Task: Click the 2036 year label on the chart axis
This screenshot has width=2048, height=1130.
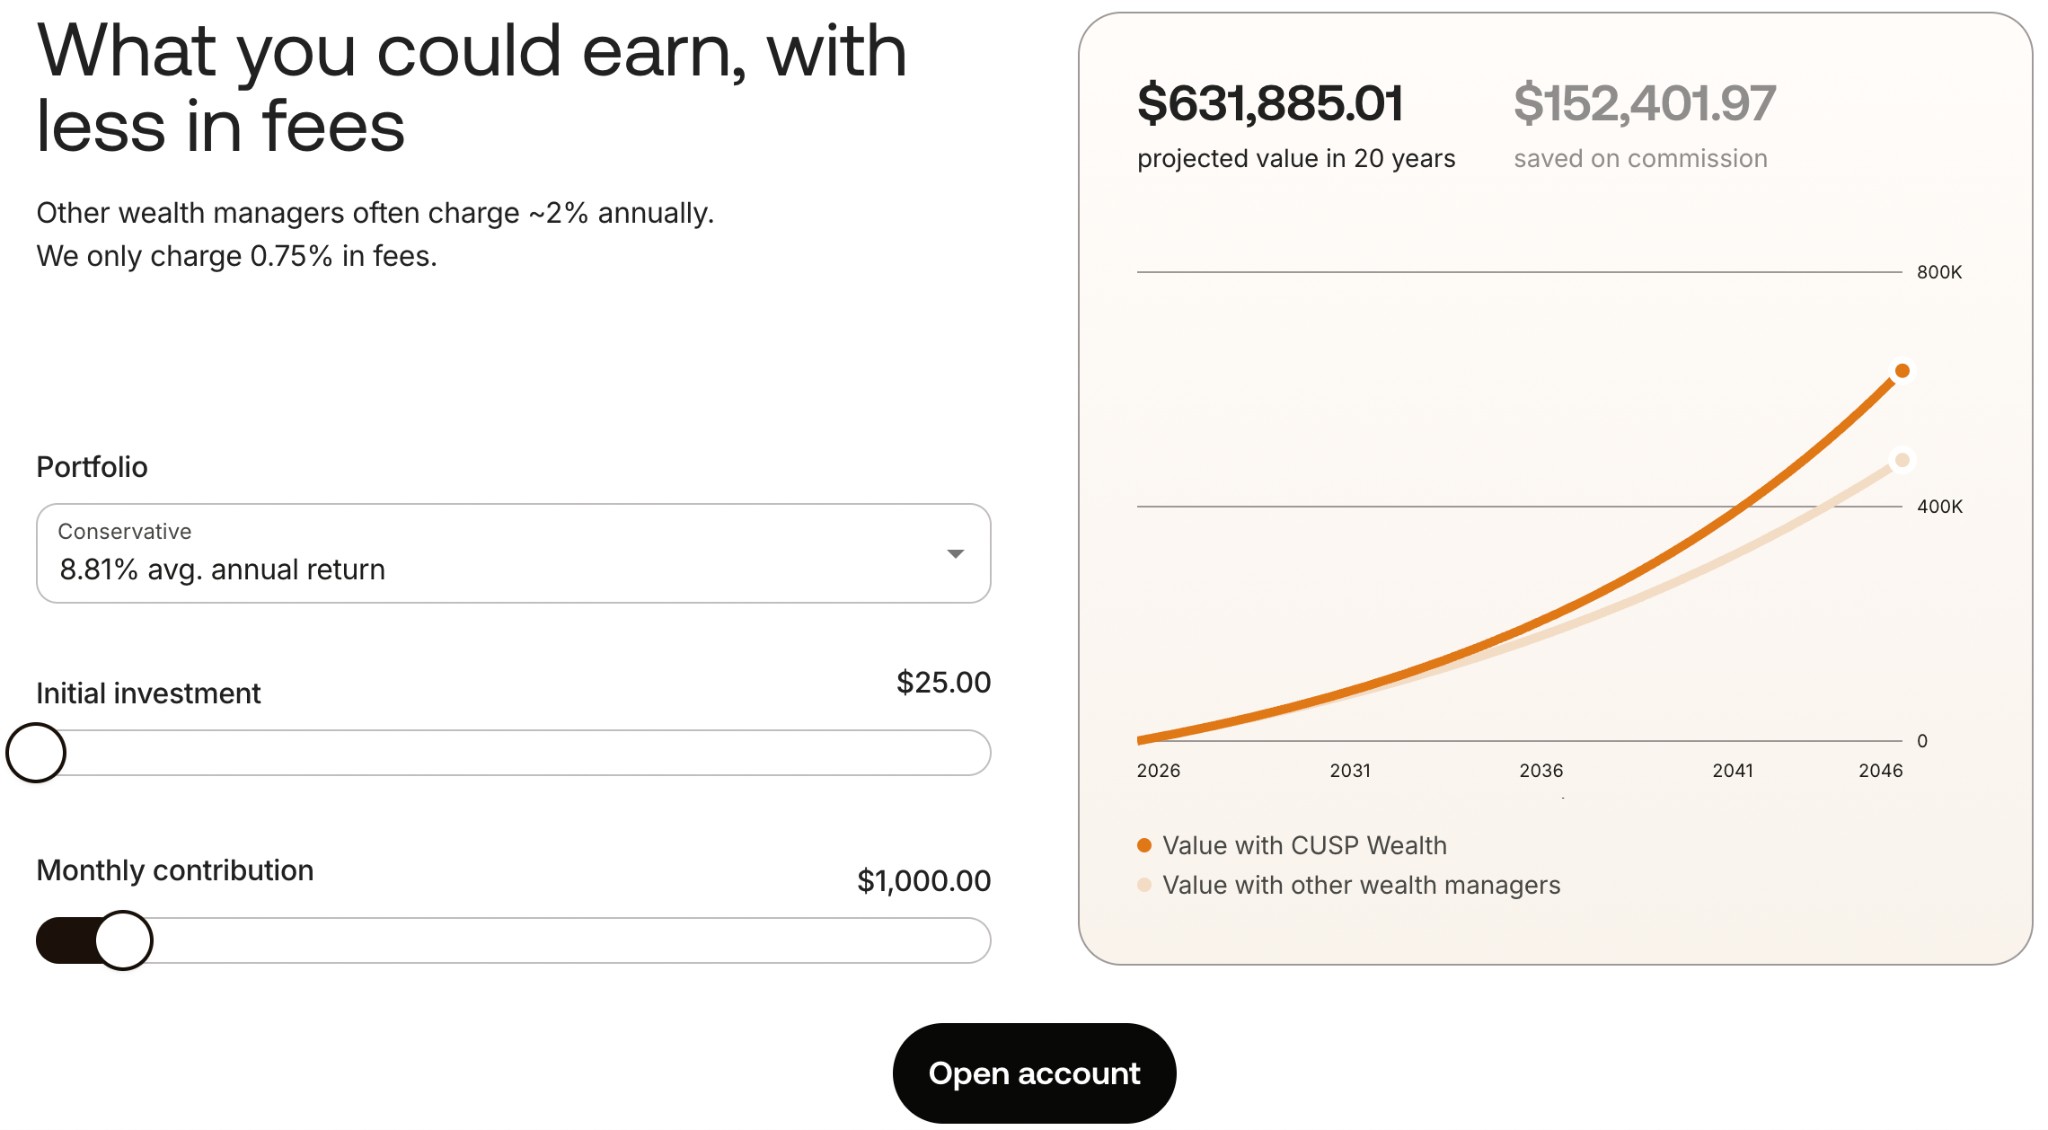Action: coord(1541,771)
